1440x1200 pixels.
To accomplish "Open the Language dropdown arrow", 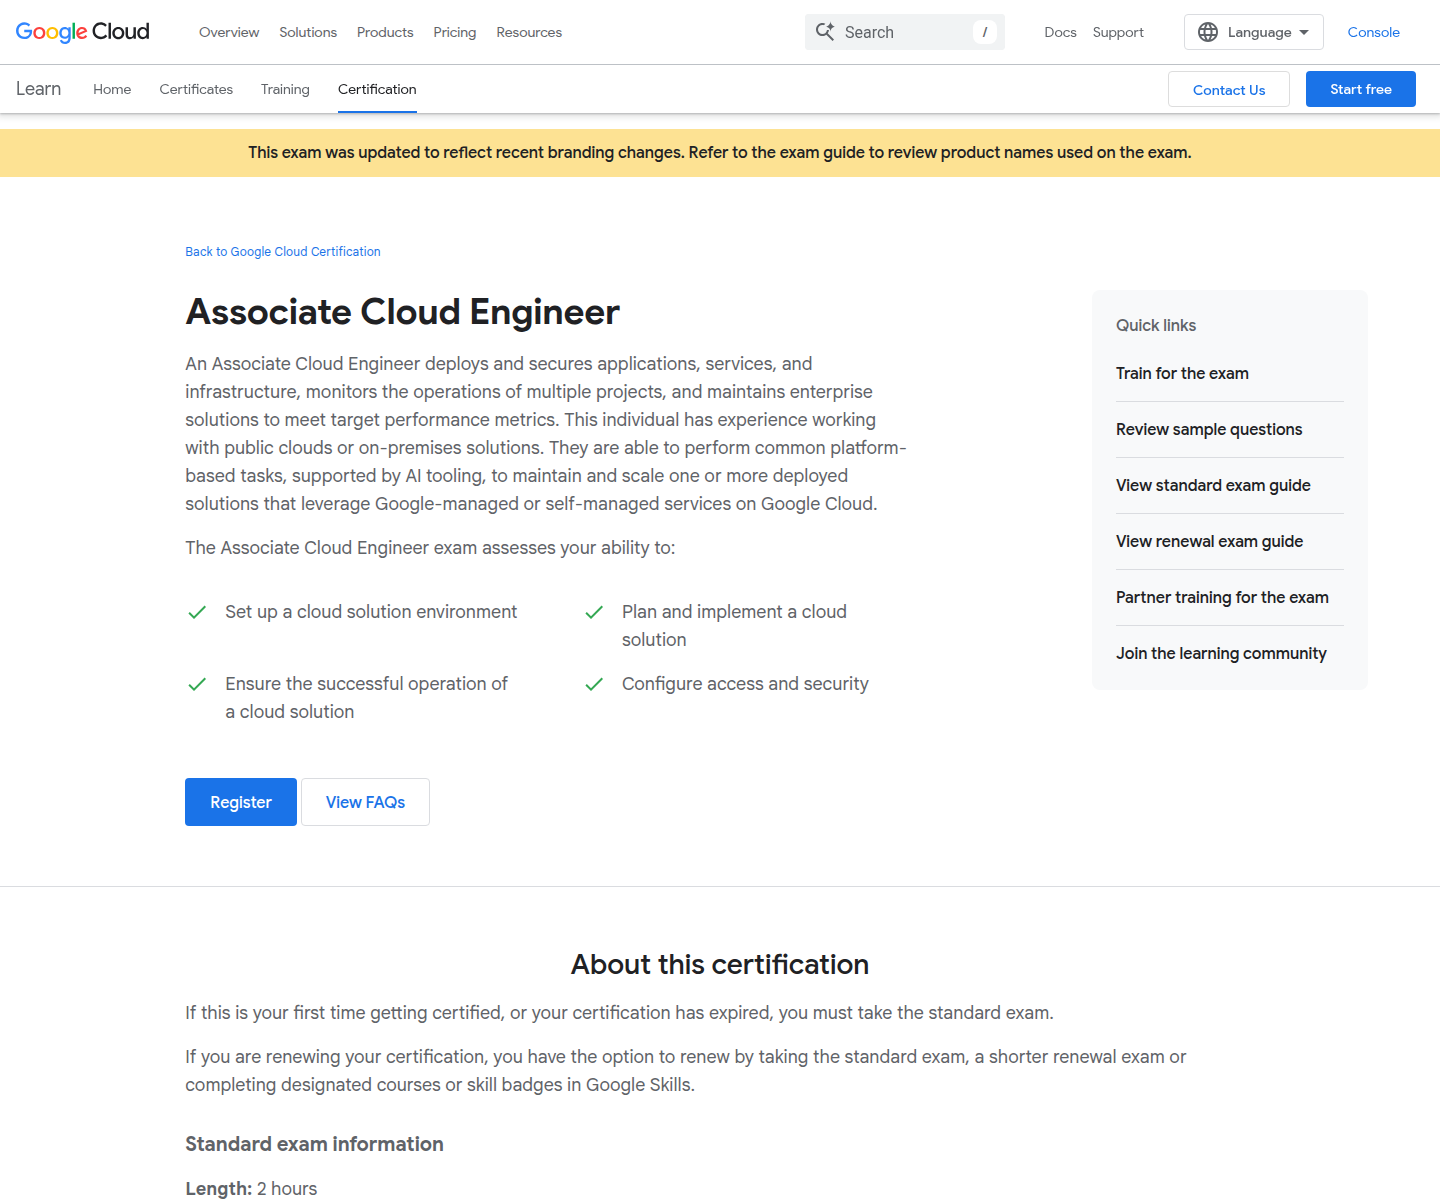I will click(1304, 32).
